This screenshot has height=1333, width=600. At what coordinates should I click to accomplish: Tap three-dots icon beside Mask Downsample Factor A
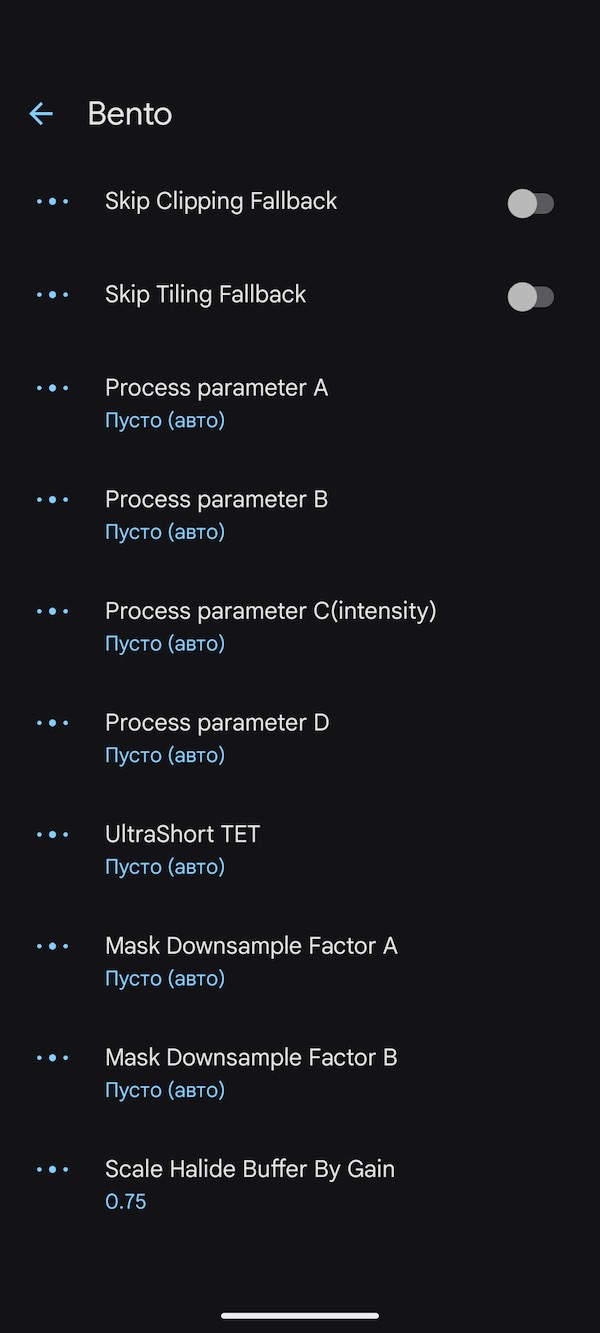[x=53, y=946]
